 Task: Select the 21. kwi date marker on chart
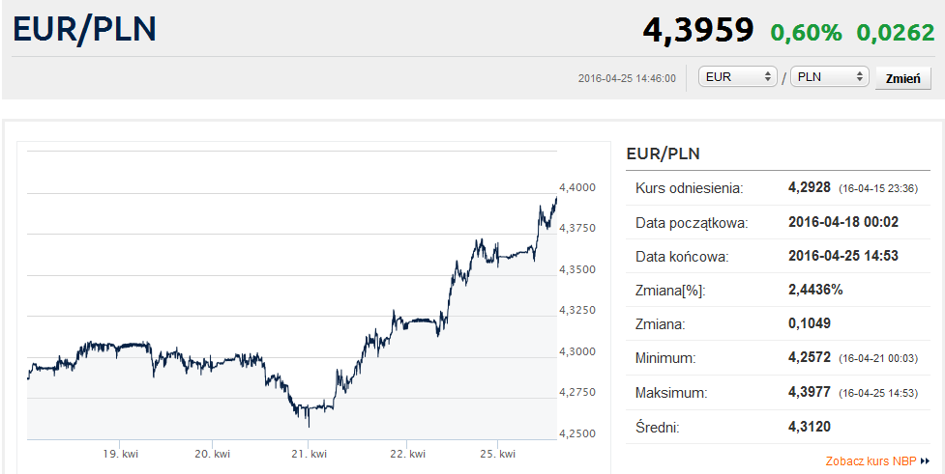click(x=311, y=454)
